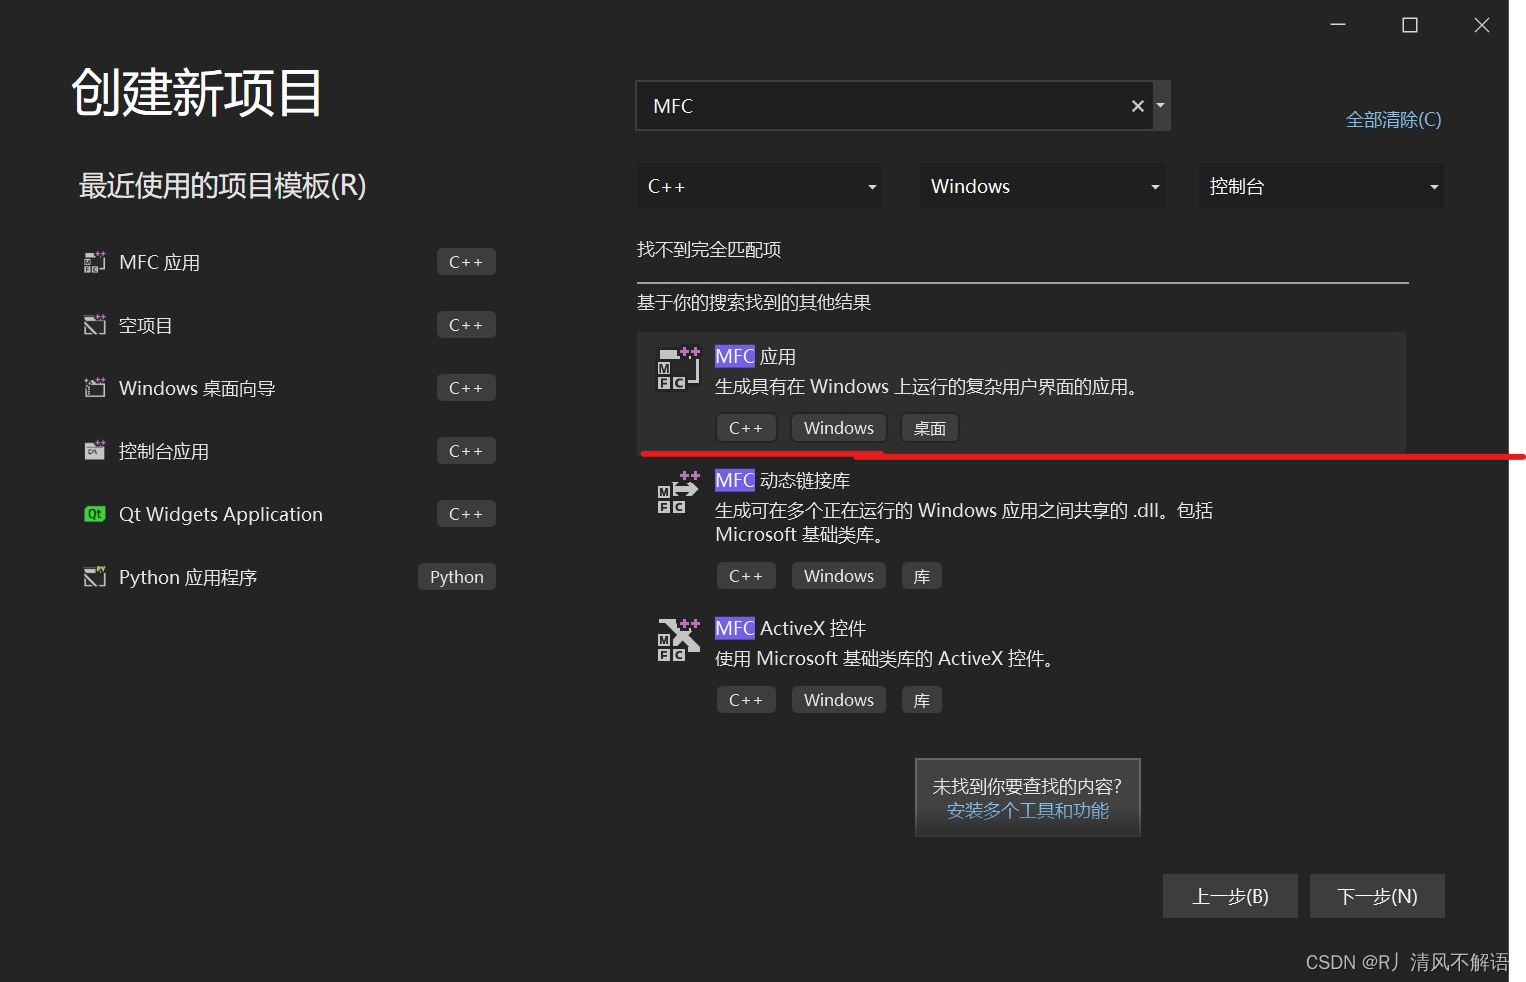Select the Windows 桌面向导 icon
This screenshot has height=982, width=1526.
pos(94,387)
